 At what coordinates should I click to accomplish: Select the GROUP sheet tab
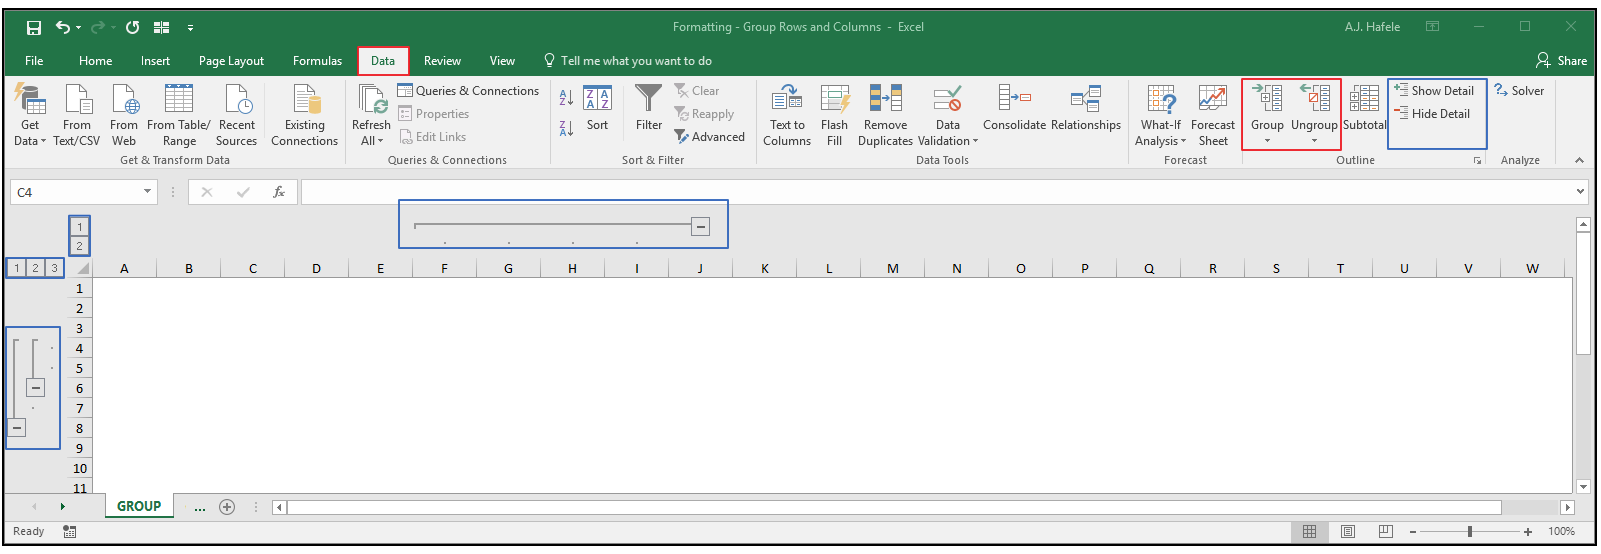coord(139,506)
